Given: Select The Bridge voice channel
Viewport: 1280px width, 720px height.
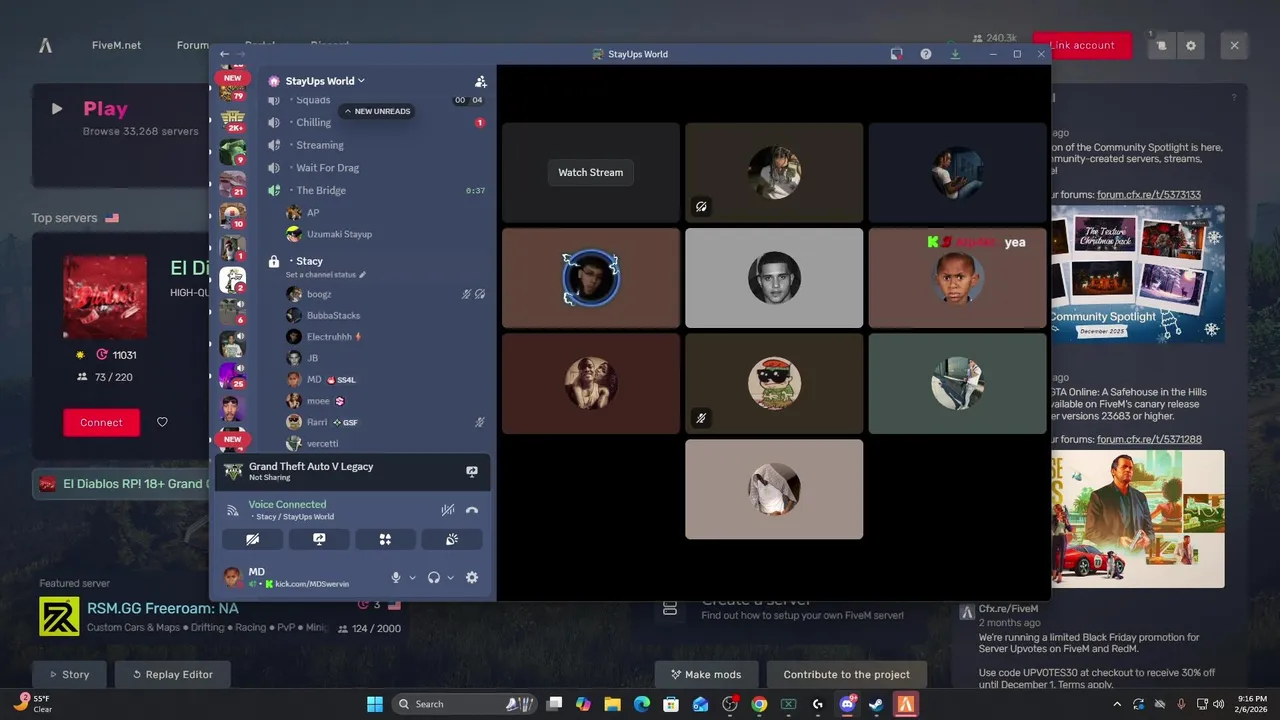Looking at the screenshot, I should click(x=376, y=190).
